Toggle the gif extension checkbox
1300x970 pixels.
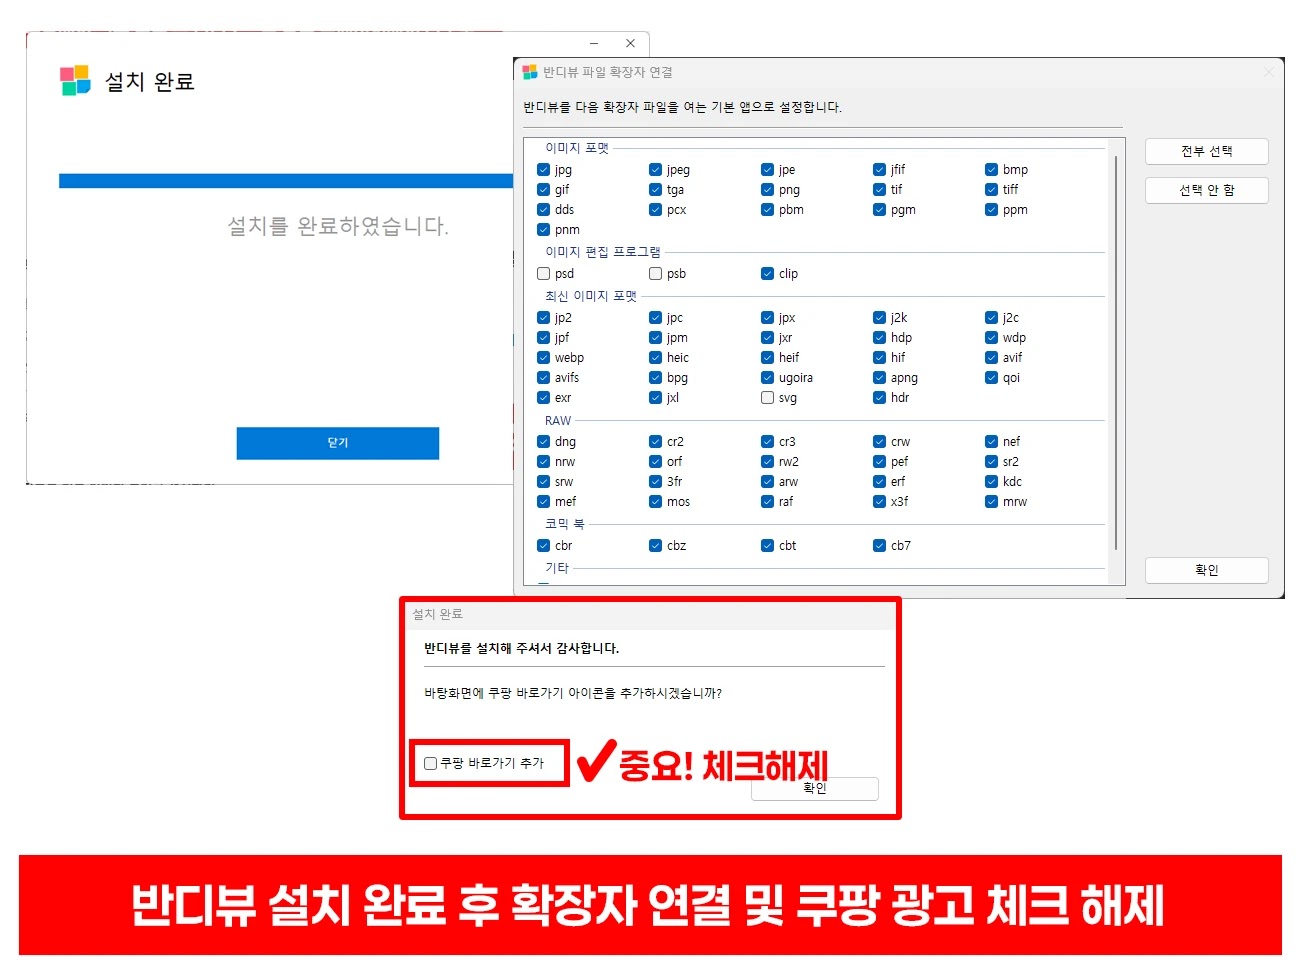point(544,190)
